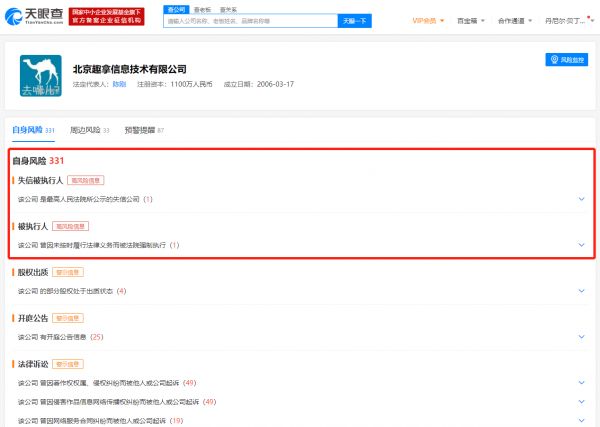
Task: Expand the 开庭公告 row chevron
Action: click(581, 337)
